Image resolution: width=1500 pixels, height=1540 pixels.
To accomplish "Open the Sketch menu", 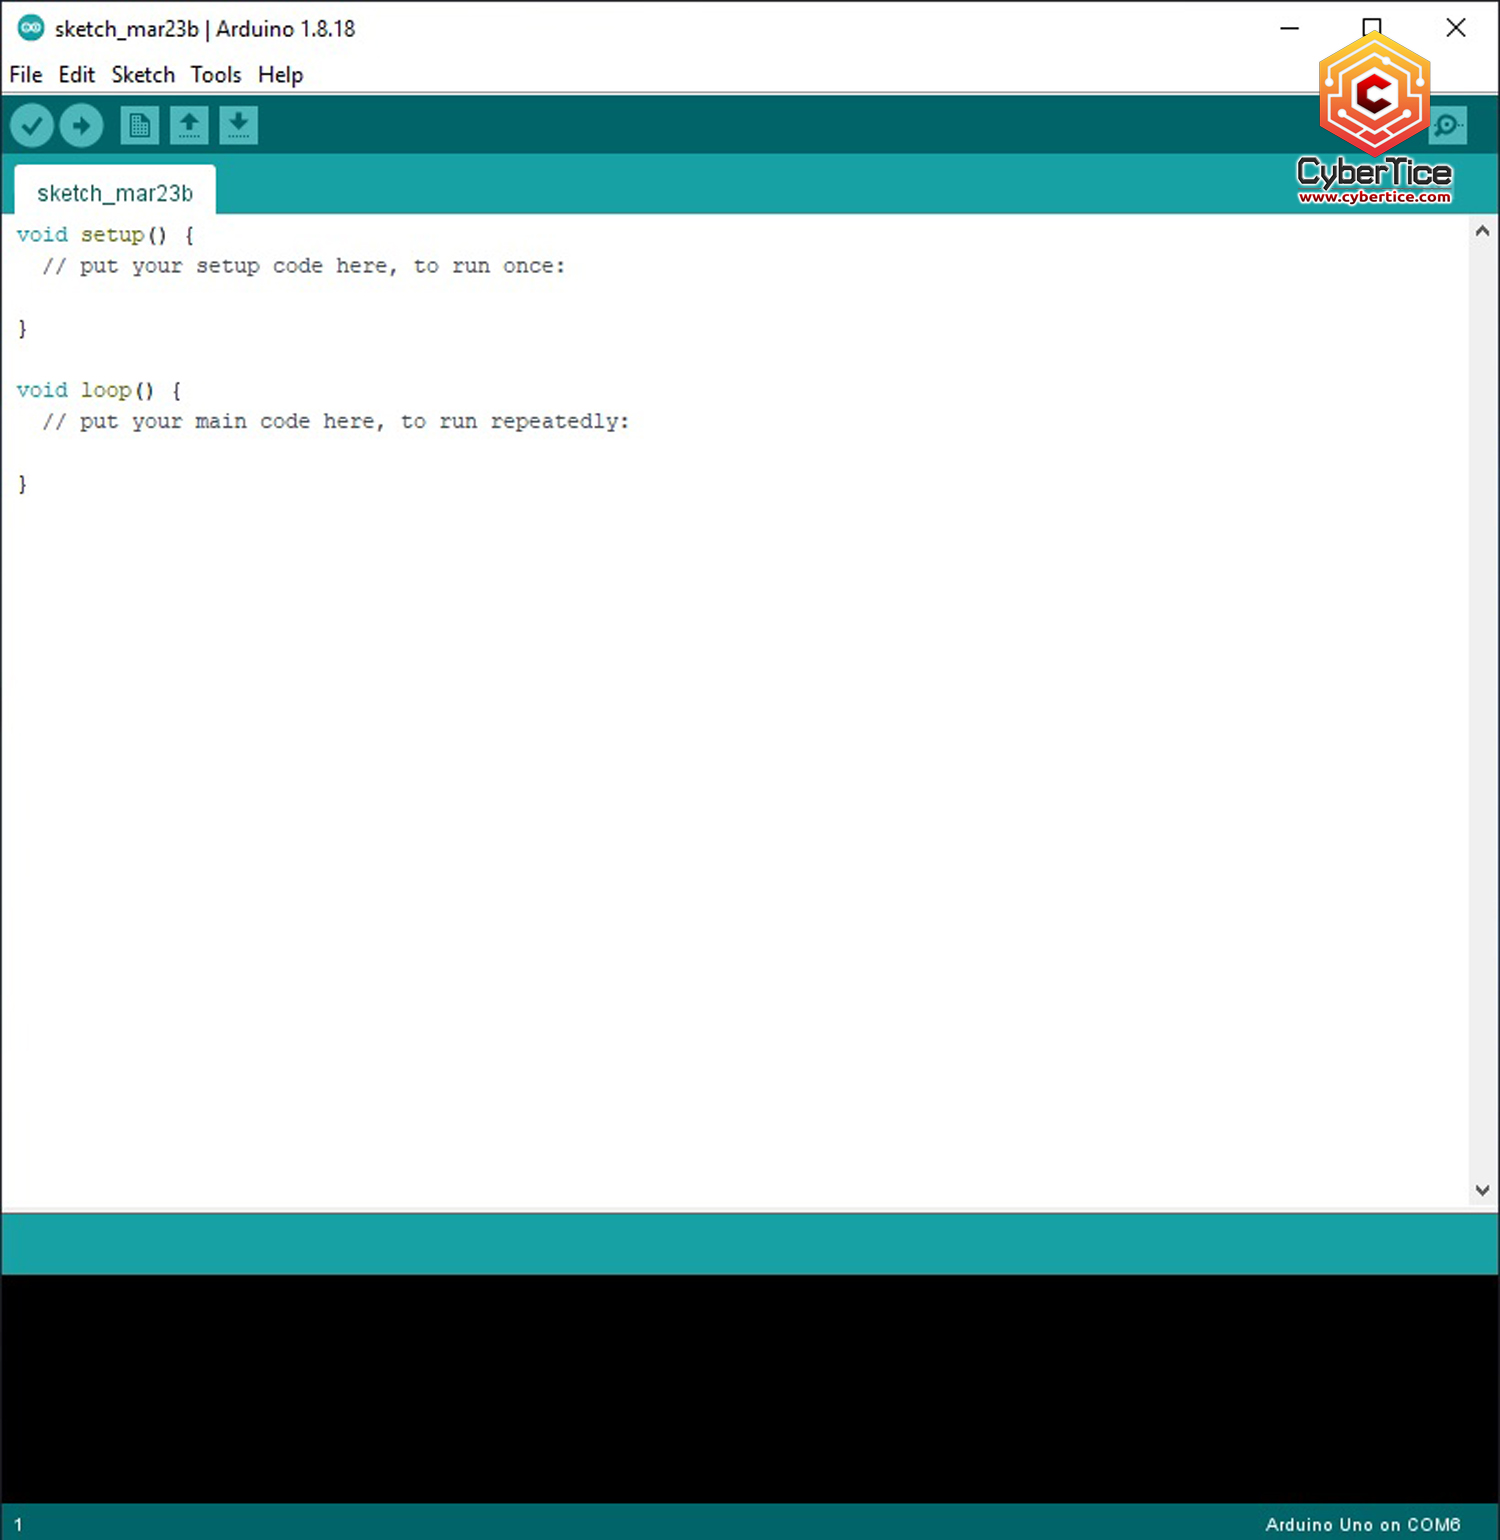I will point(142,74).
